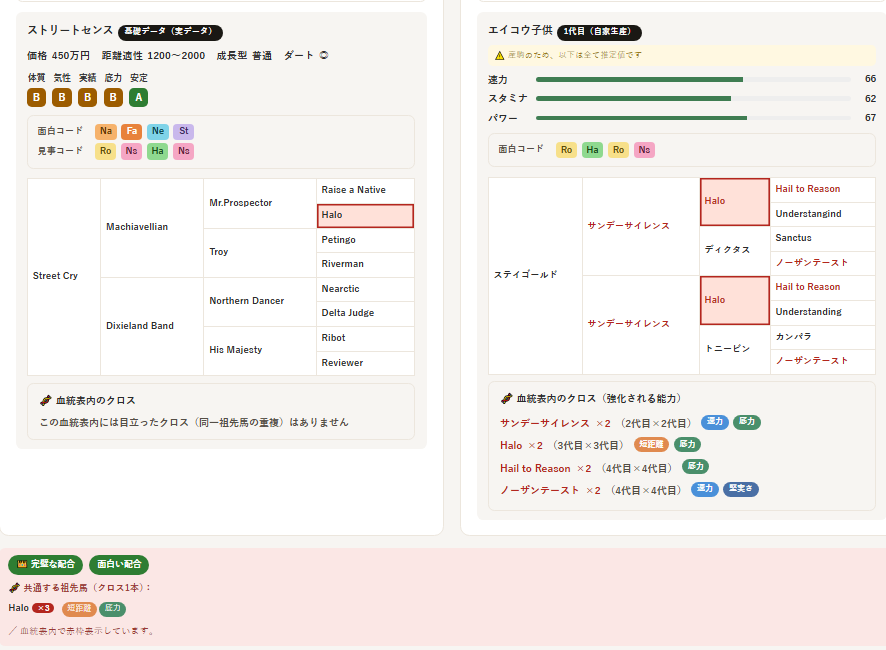Click Halo ×2 in the cross list
The width and height of the screenshot is (886, 650).
pyautogui.click(x=521, y=446)
